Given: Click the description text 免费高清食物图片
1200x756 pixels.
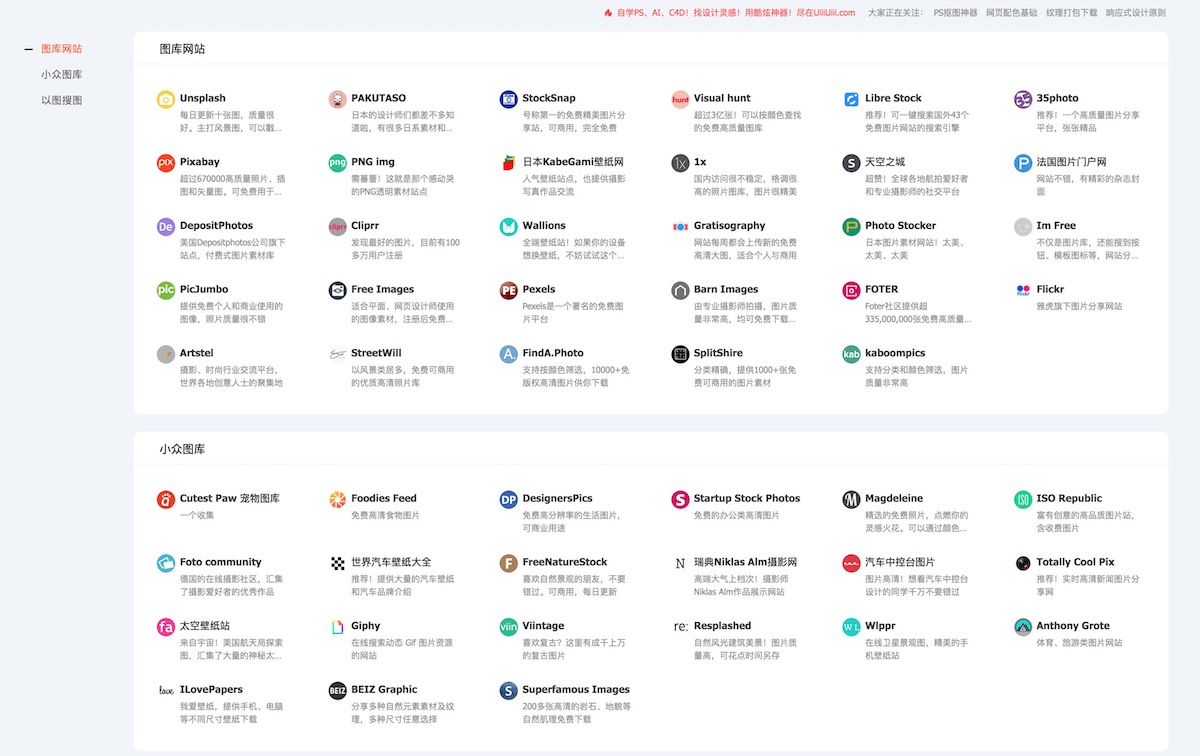Looking at the screenshot, I should (x=385, y=516).
